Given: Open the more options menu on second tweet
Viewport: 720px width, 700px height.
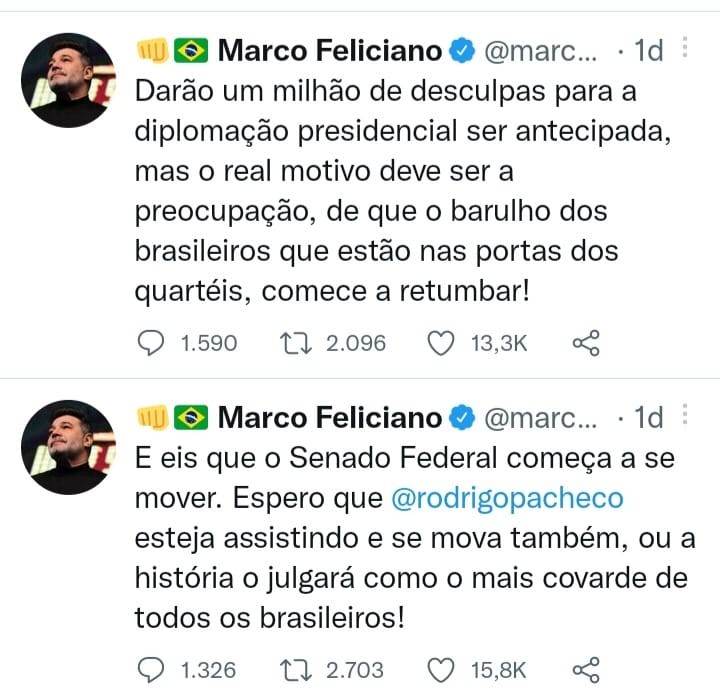Looking at the screenshot, I should (x=685, y=415).
